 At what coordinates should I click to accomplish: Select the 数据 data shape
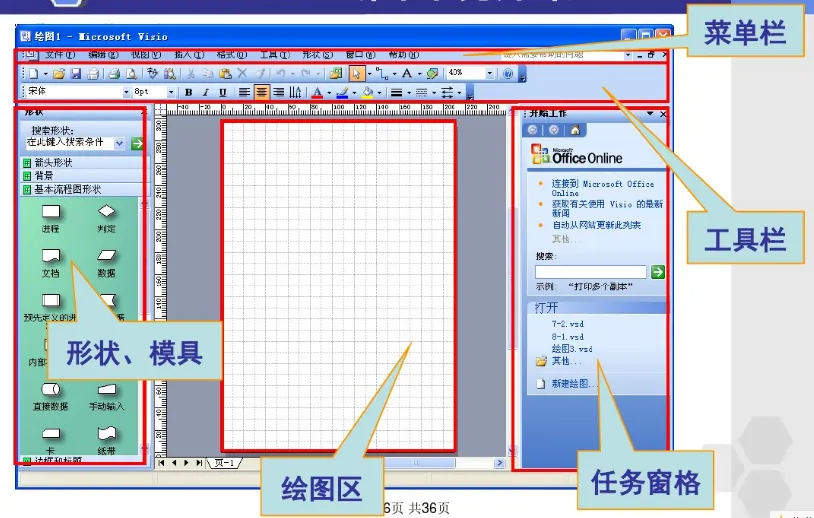(x=106, y=263)
